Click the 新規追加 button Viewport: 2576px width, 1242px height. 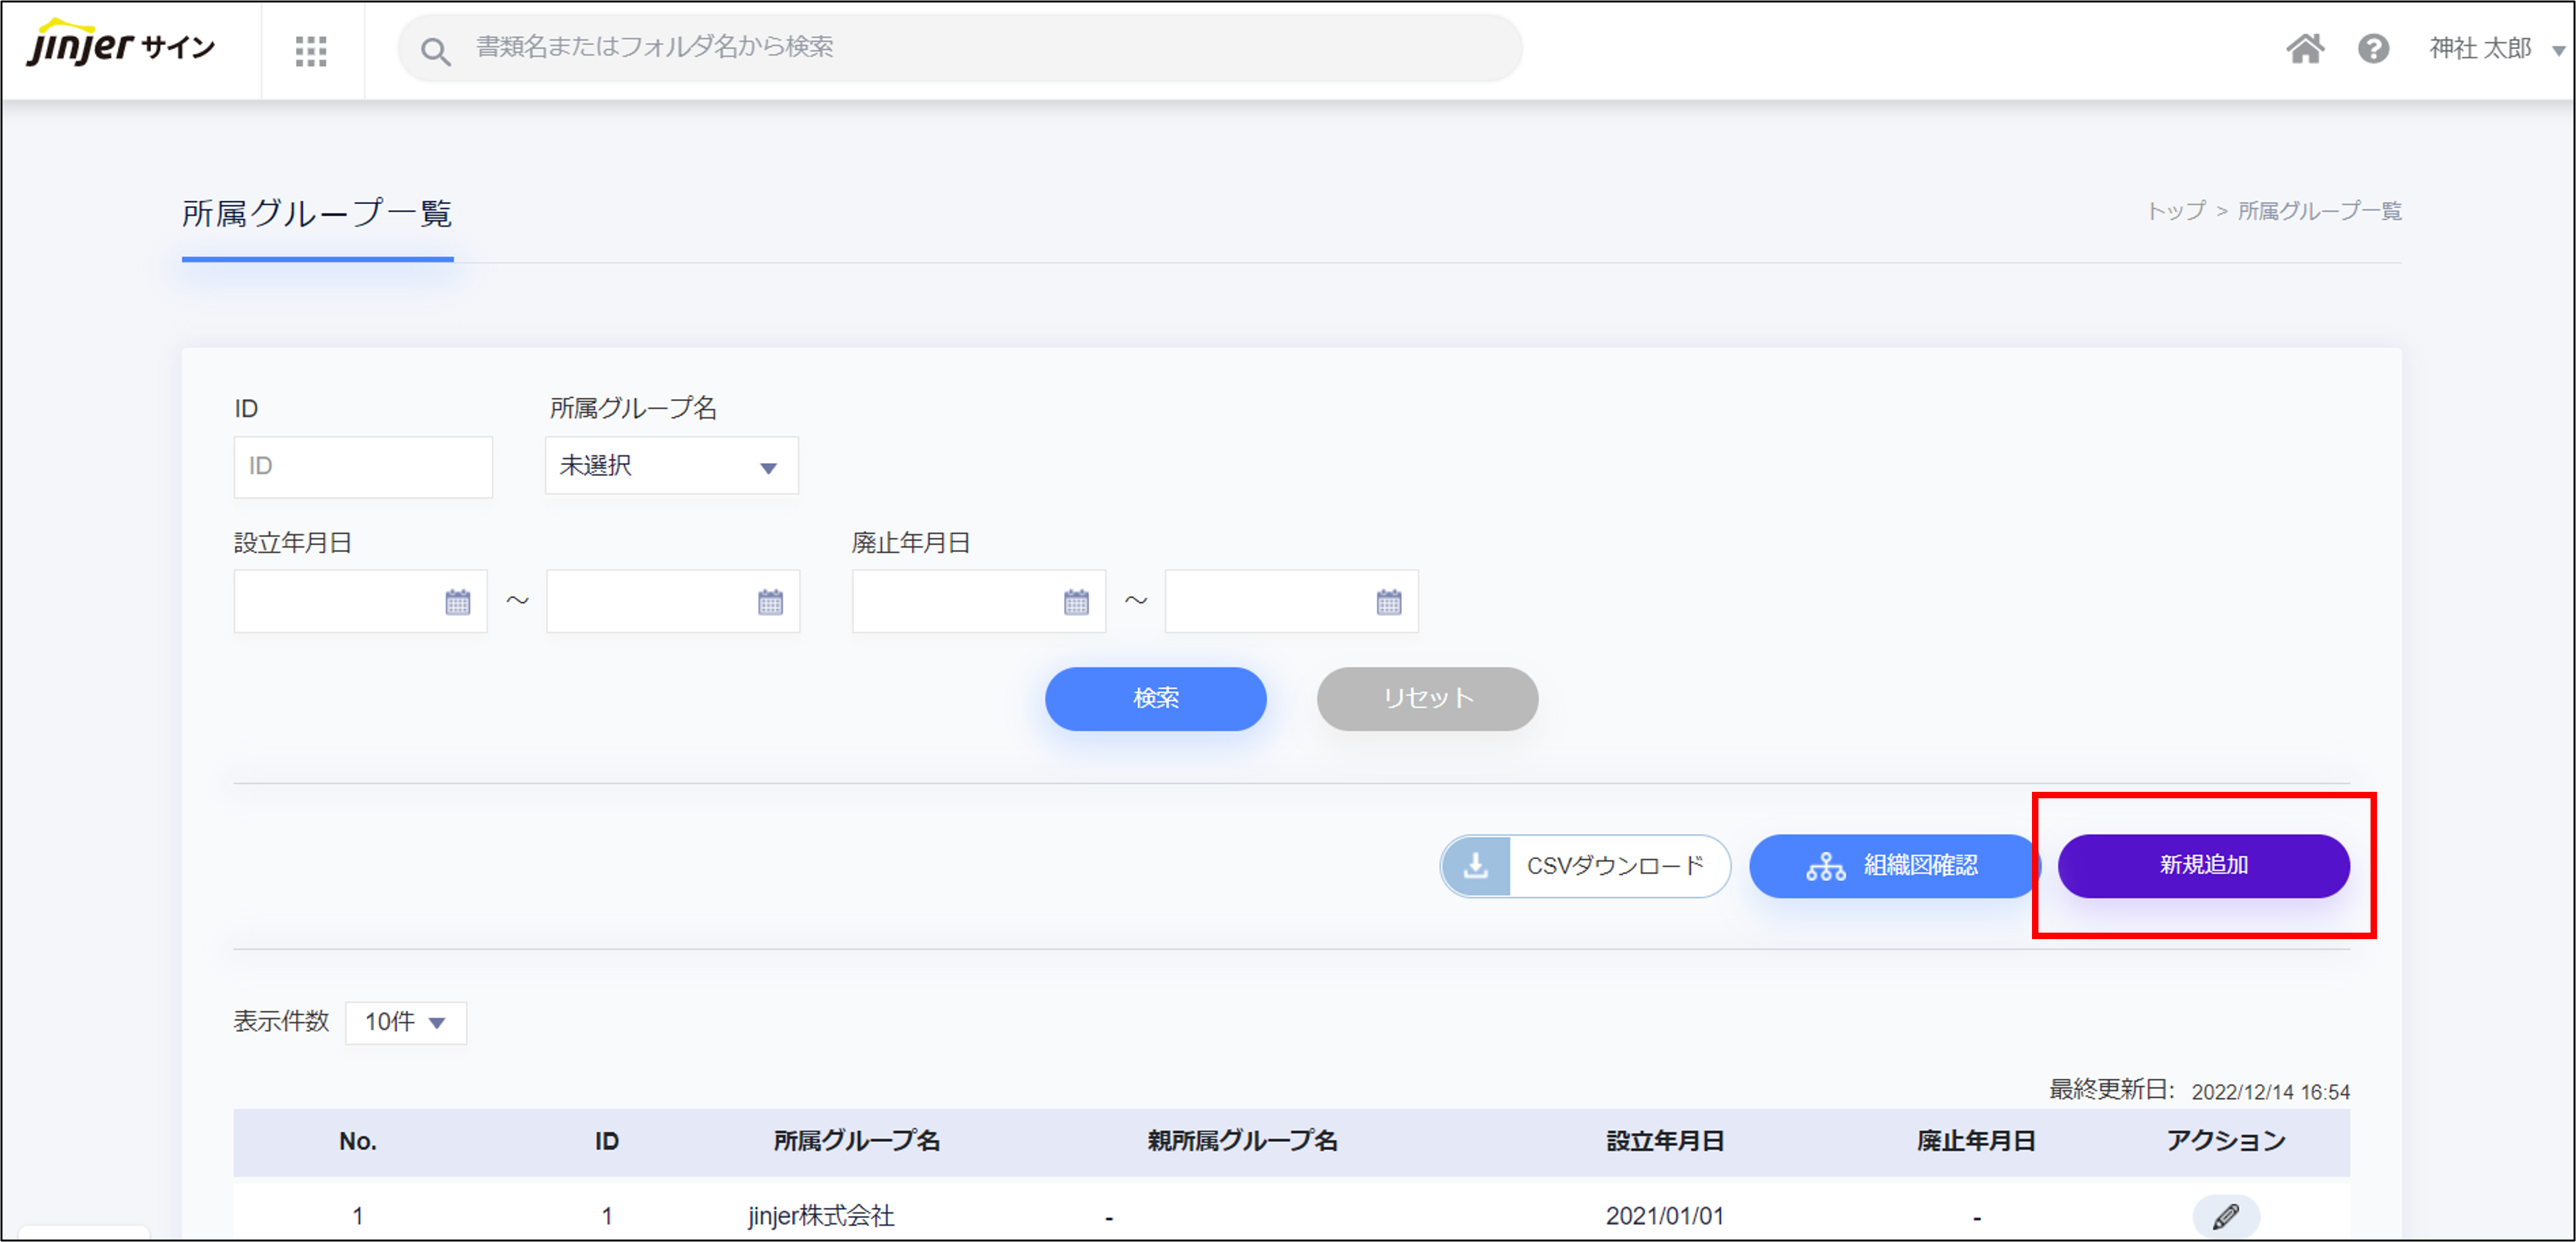click(x=2203, y=865)
